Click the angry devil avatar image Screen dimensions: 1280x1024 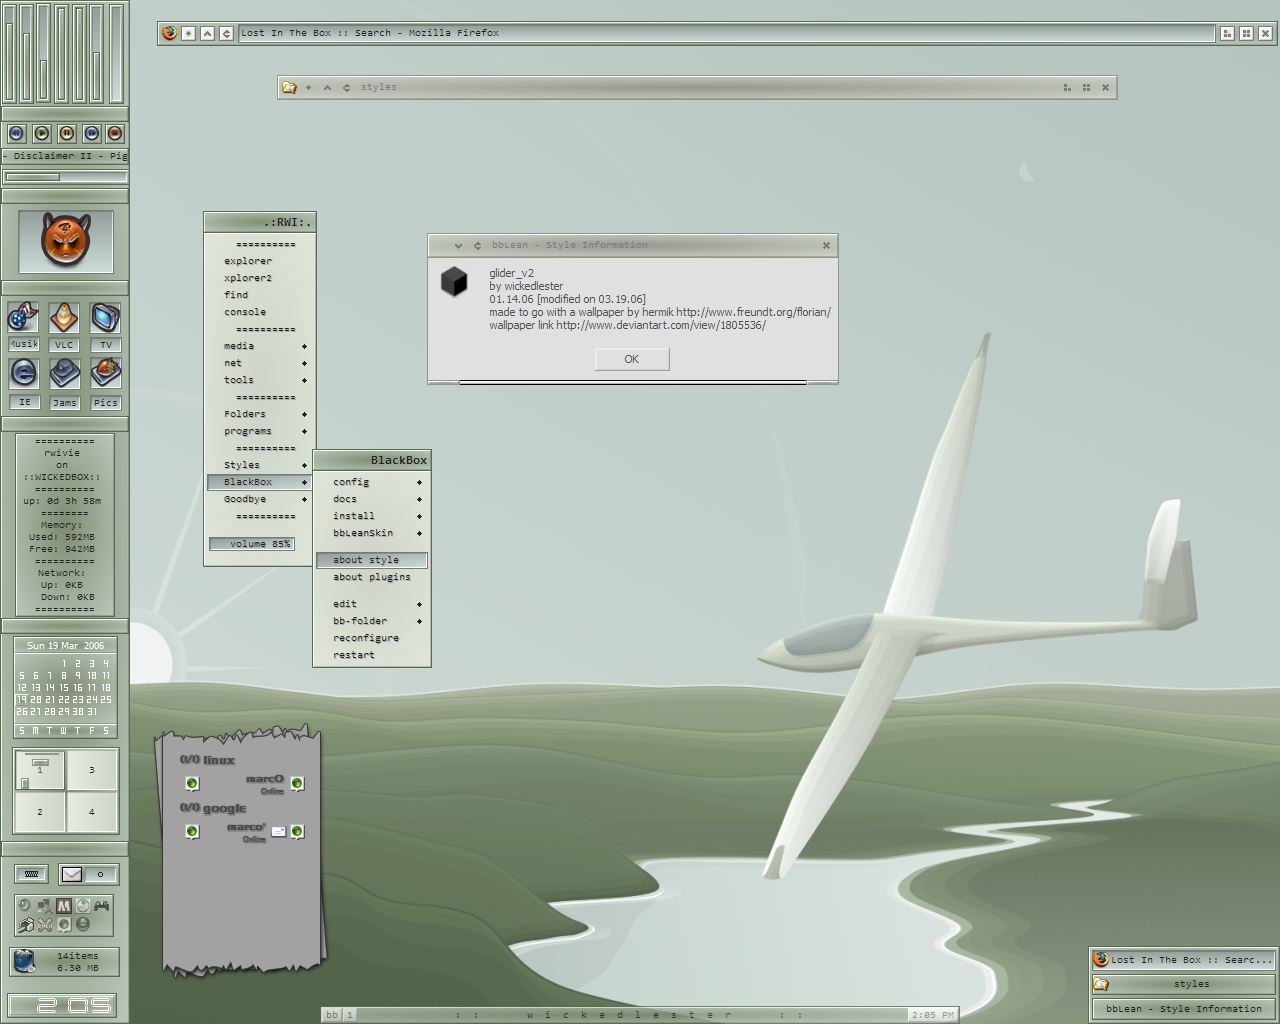[x=66, y=241]
